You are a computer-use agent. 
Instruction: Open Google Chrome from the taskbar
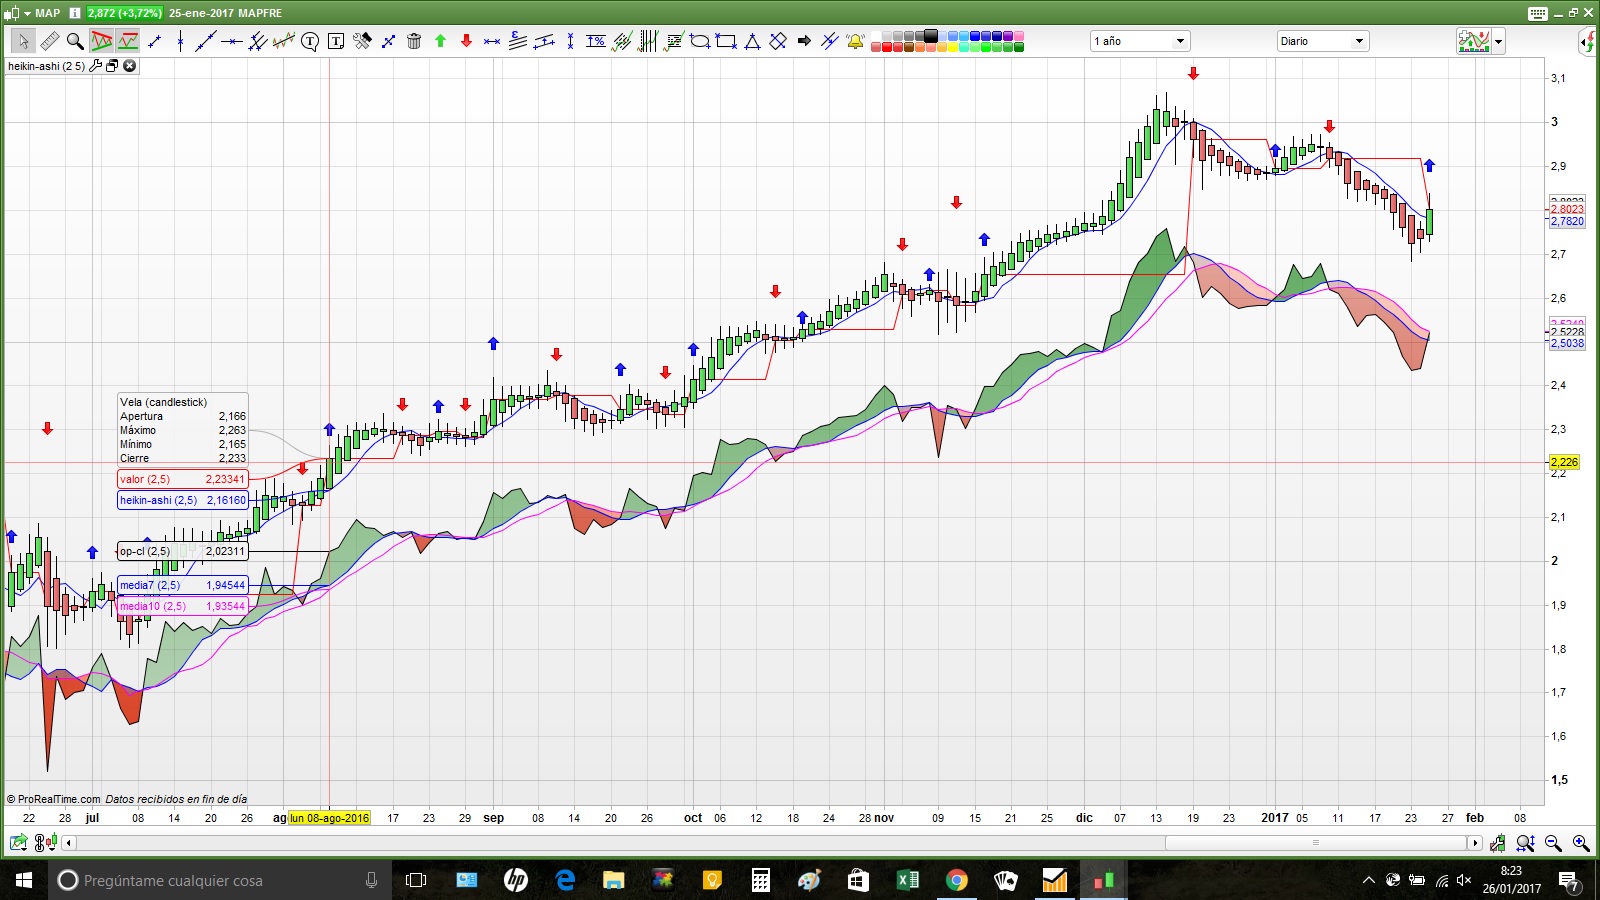[x=957, y=880]
